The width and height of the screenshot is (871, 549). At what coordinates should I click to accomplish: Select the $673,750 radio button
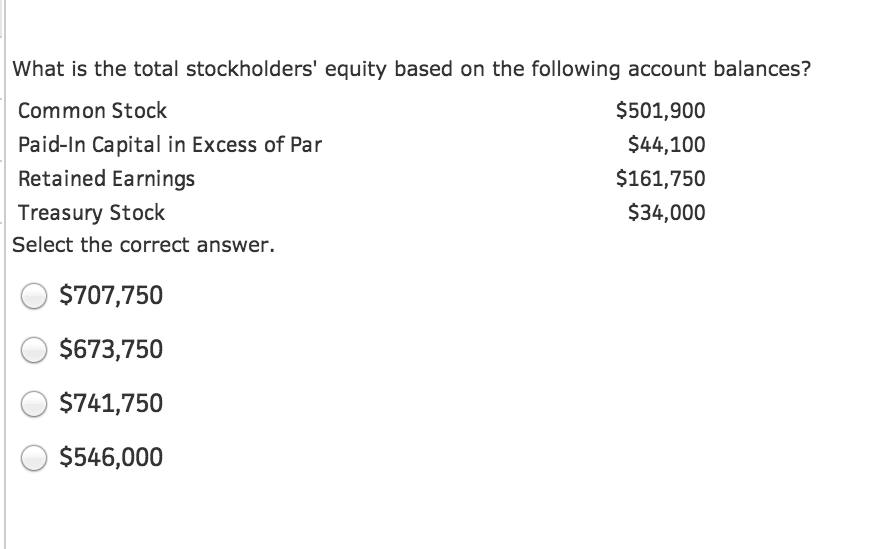coord(36,350)
